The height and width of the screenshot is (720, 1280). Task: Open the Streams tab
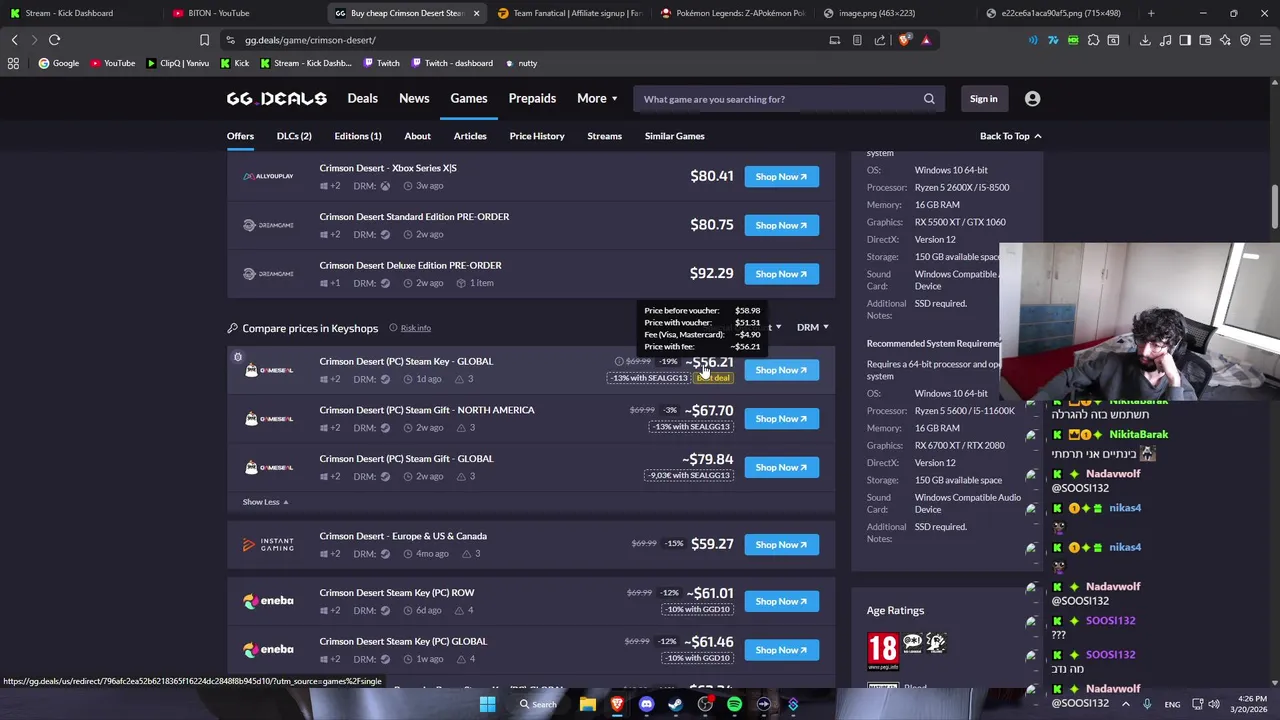tap(604, 136)
